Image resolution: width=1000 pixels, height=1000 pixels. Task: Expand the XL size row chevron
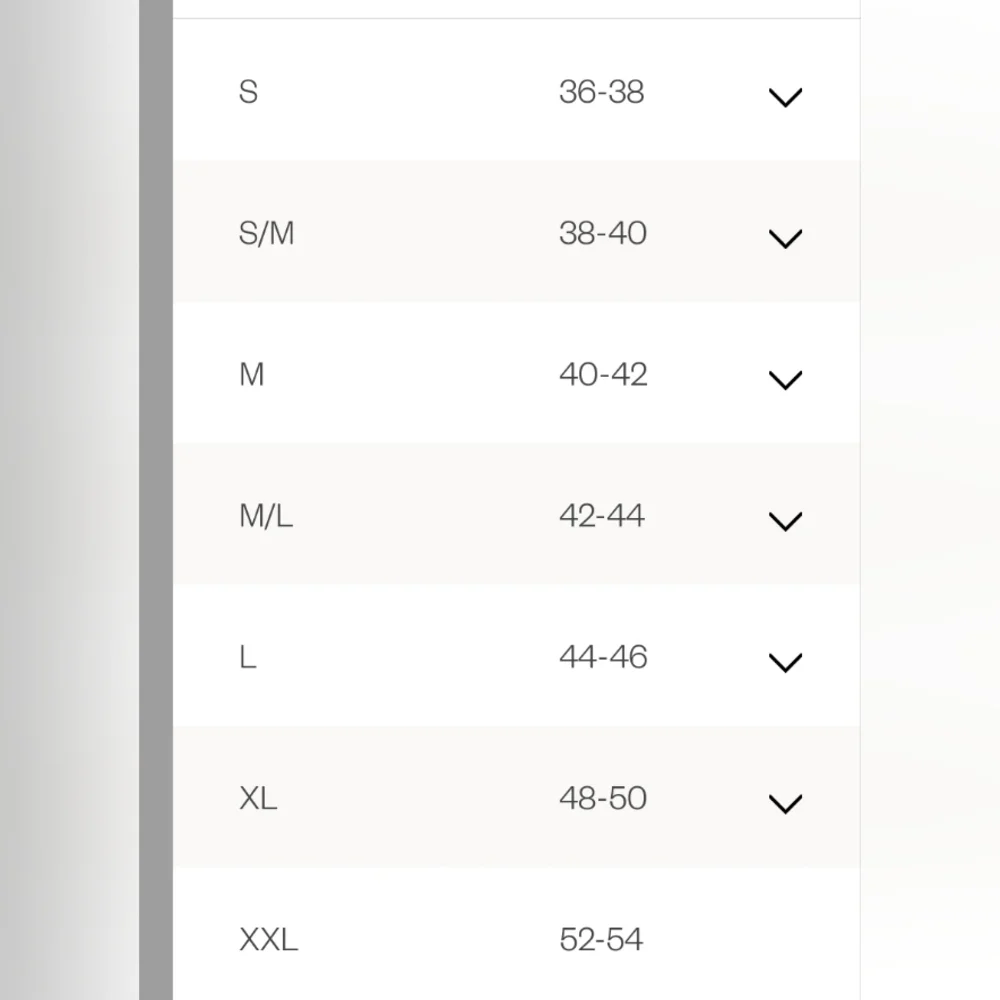(x=785, y=804)
